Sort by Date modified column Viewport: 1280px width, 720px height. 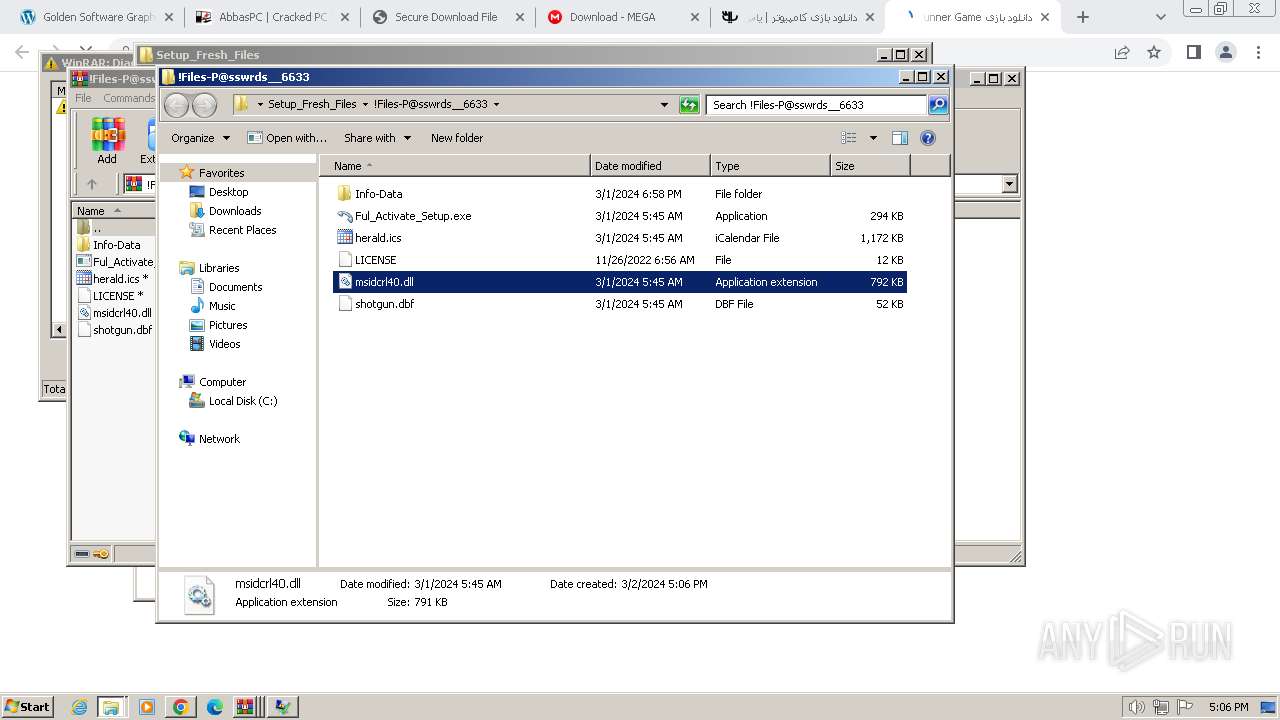650,166
